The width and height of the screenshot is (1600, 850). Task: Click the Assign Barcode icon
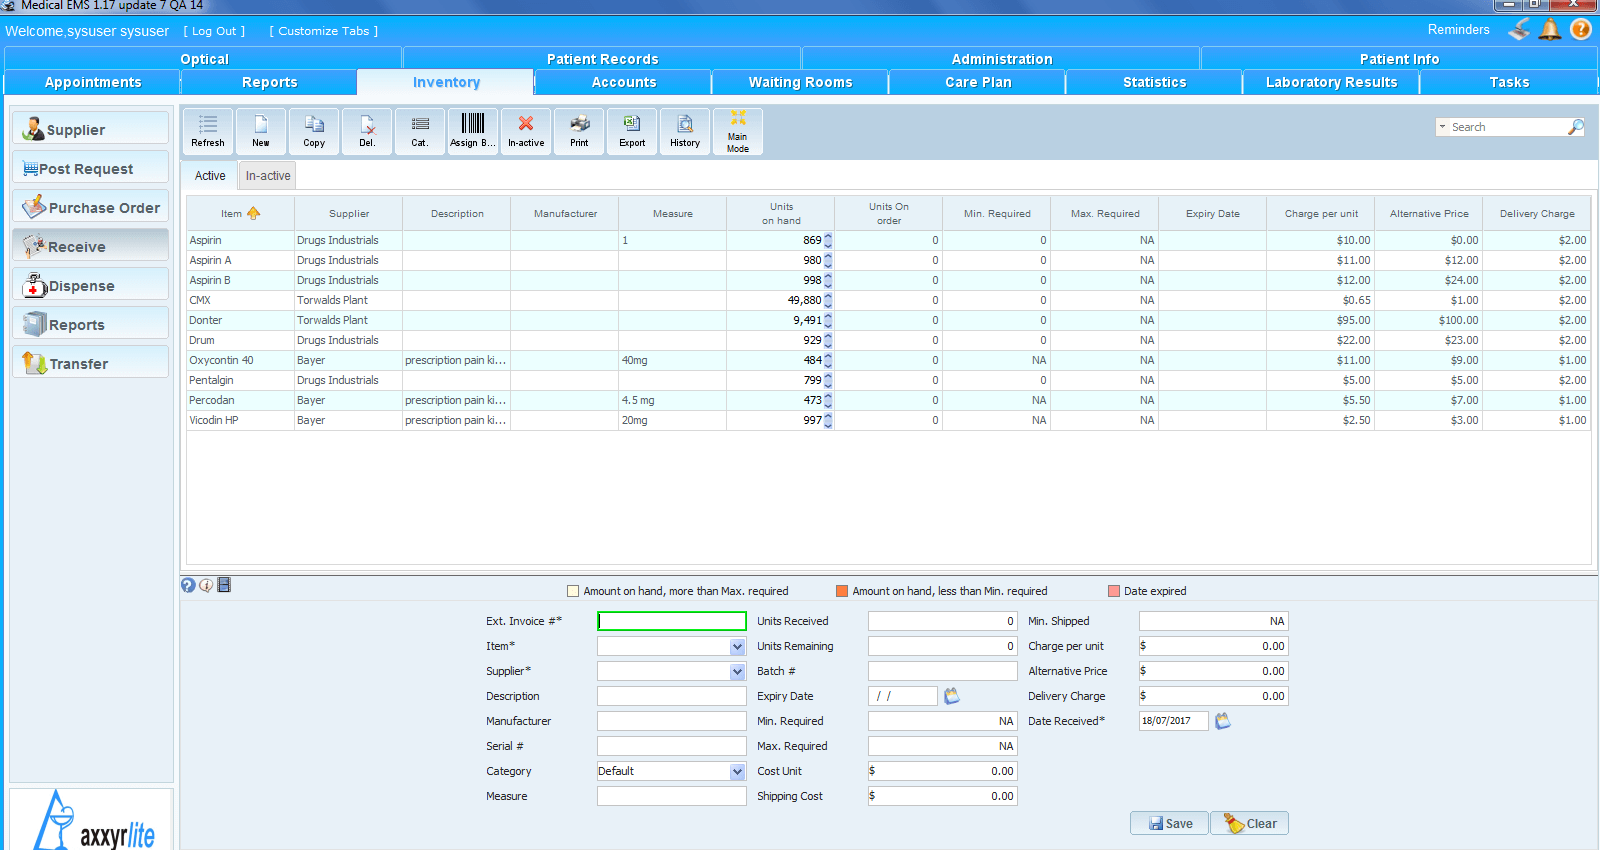pos(472,131)
